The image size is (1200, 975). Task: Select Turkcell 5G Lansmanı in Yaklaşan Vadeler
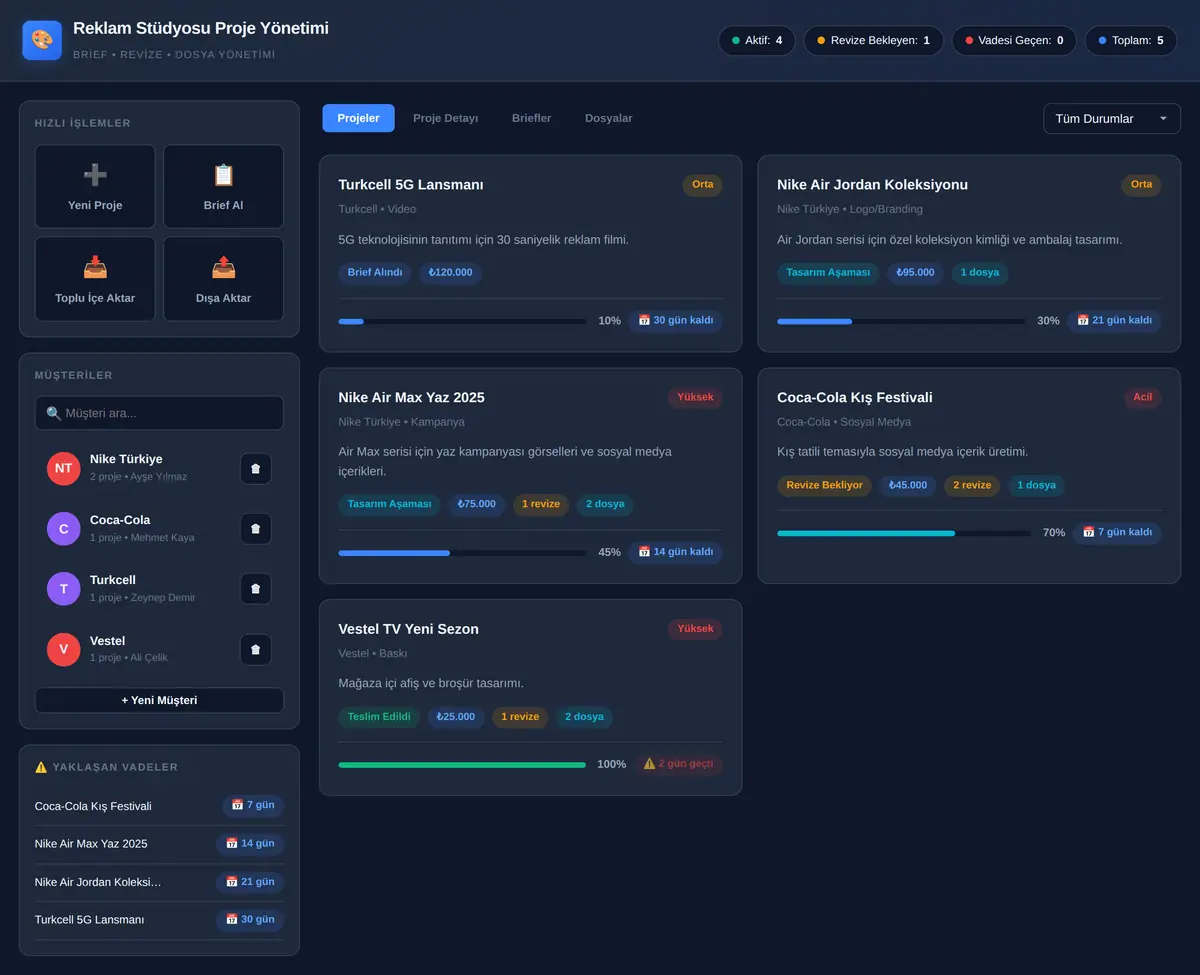[x=89, y=919]
